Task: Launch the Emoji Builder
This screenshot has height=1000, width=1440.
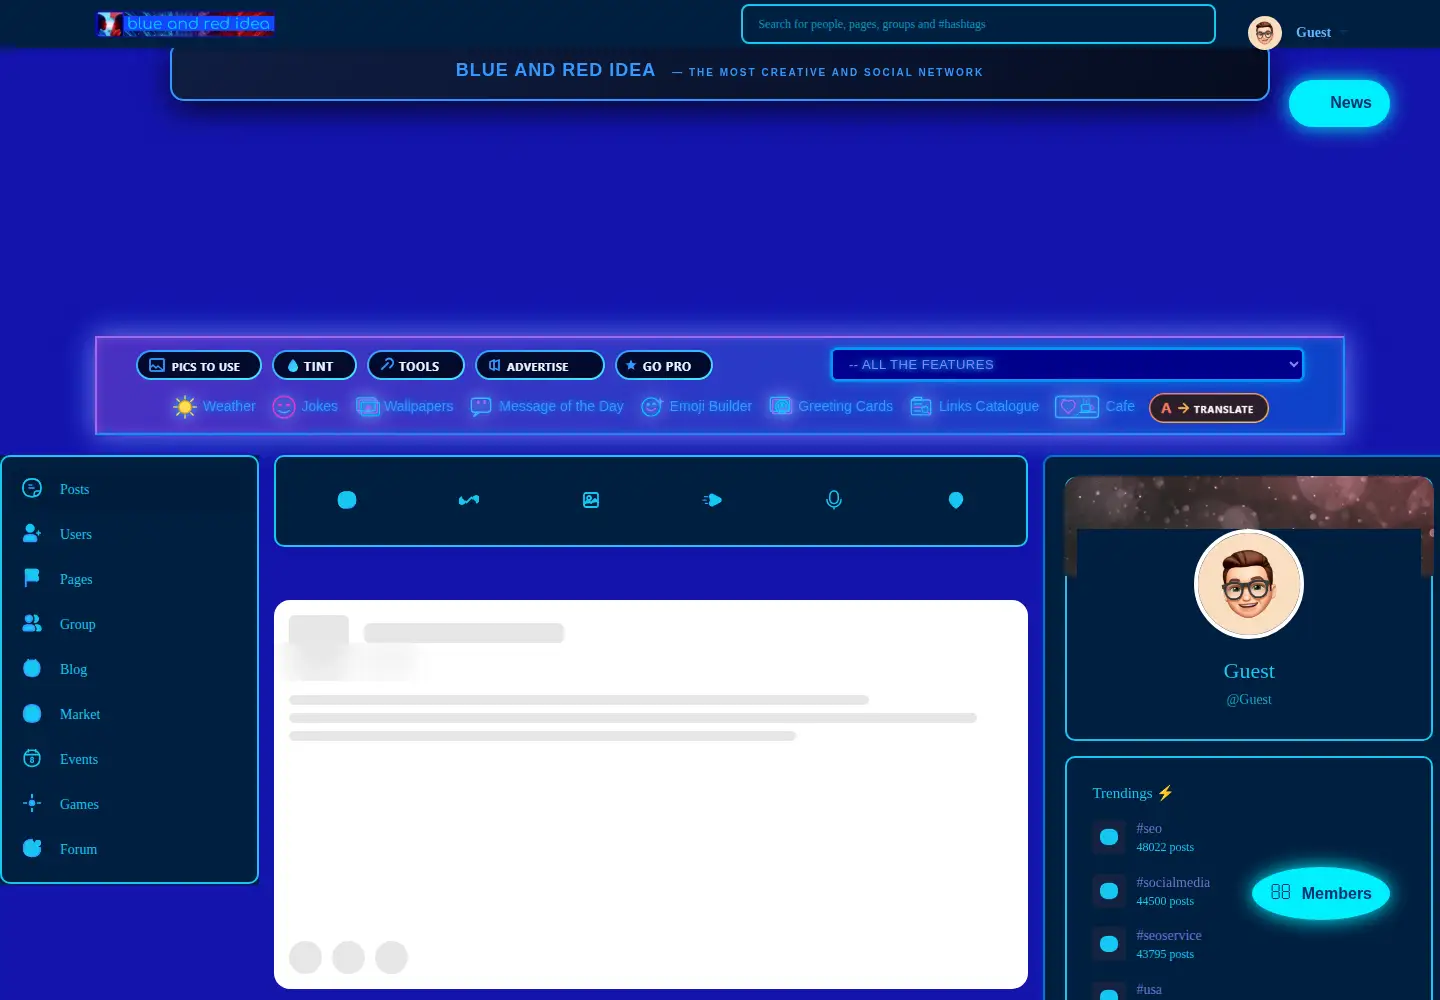Action: pyautogui.click(x=696, y=406)
